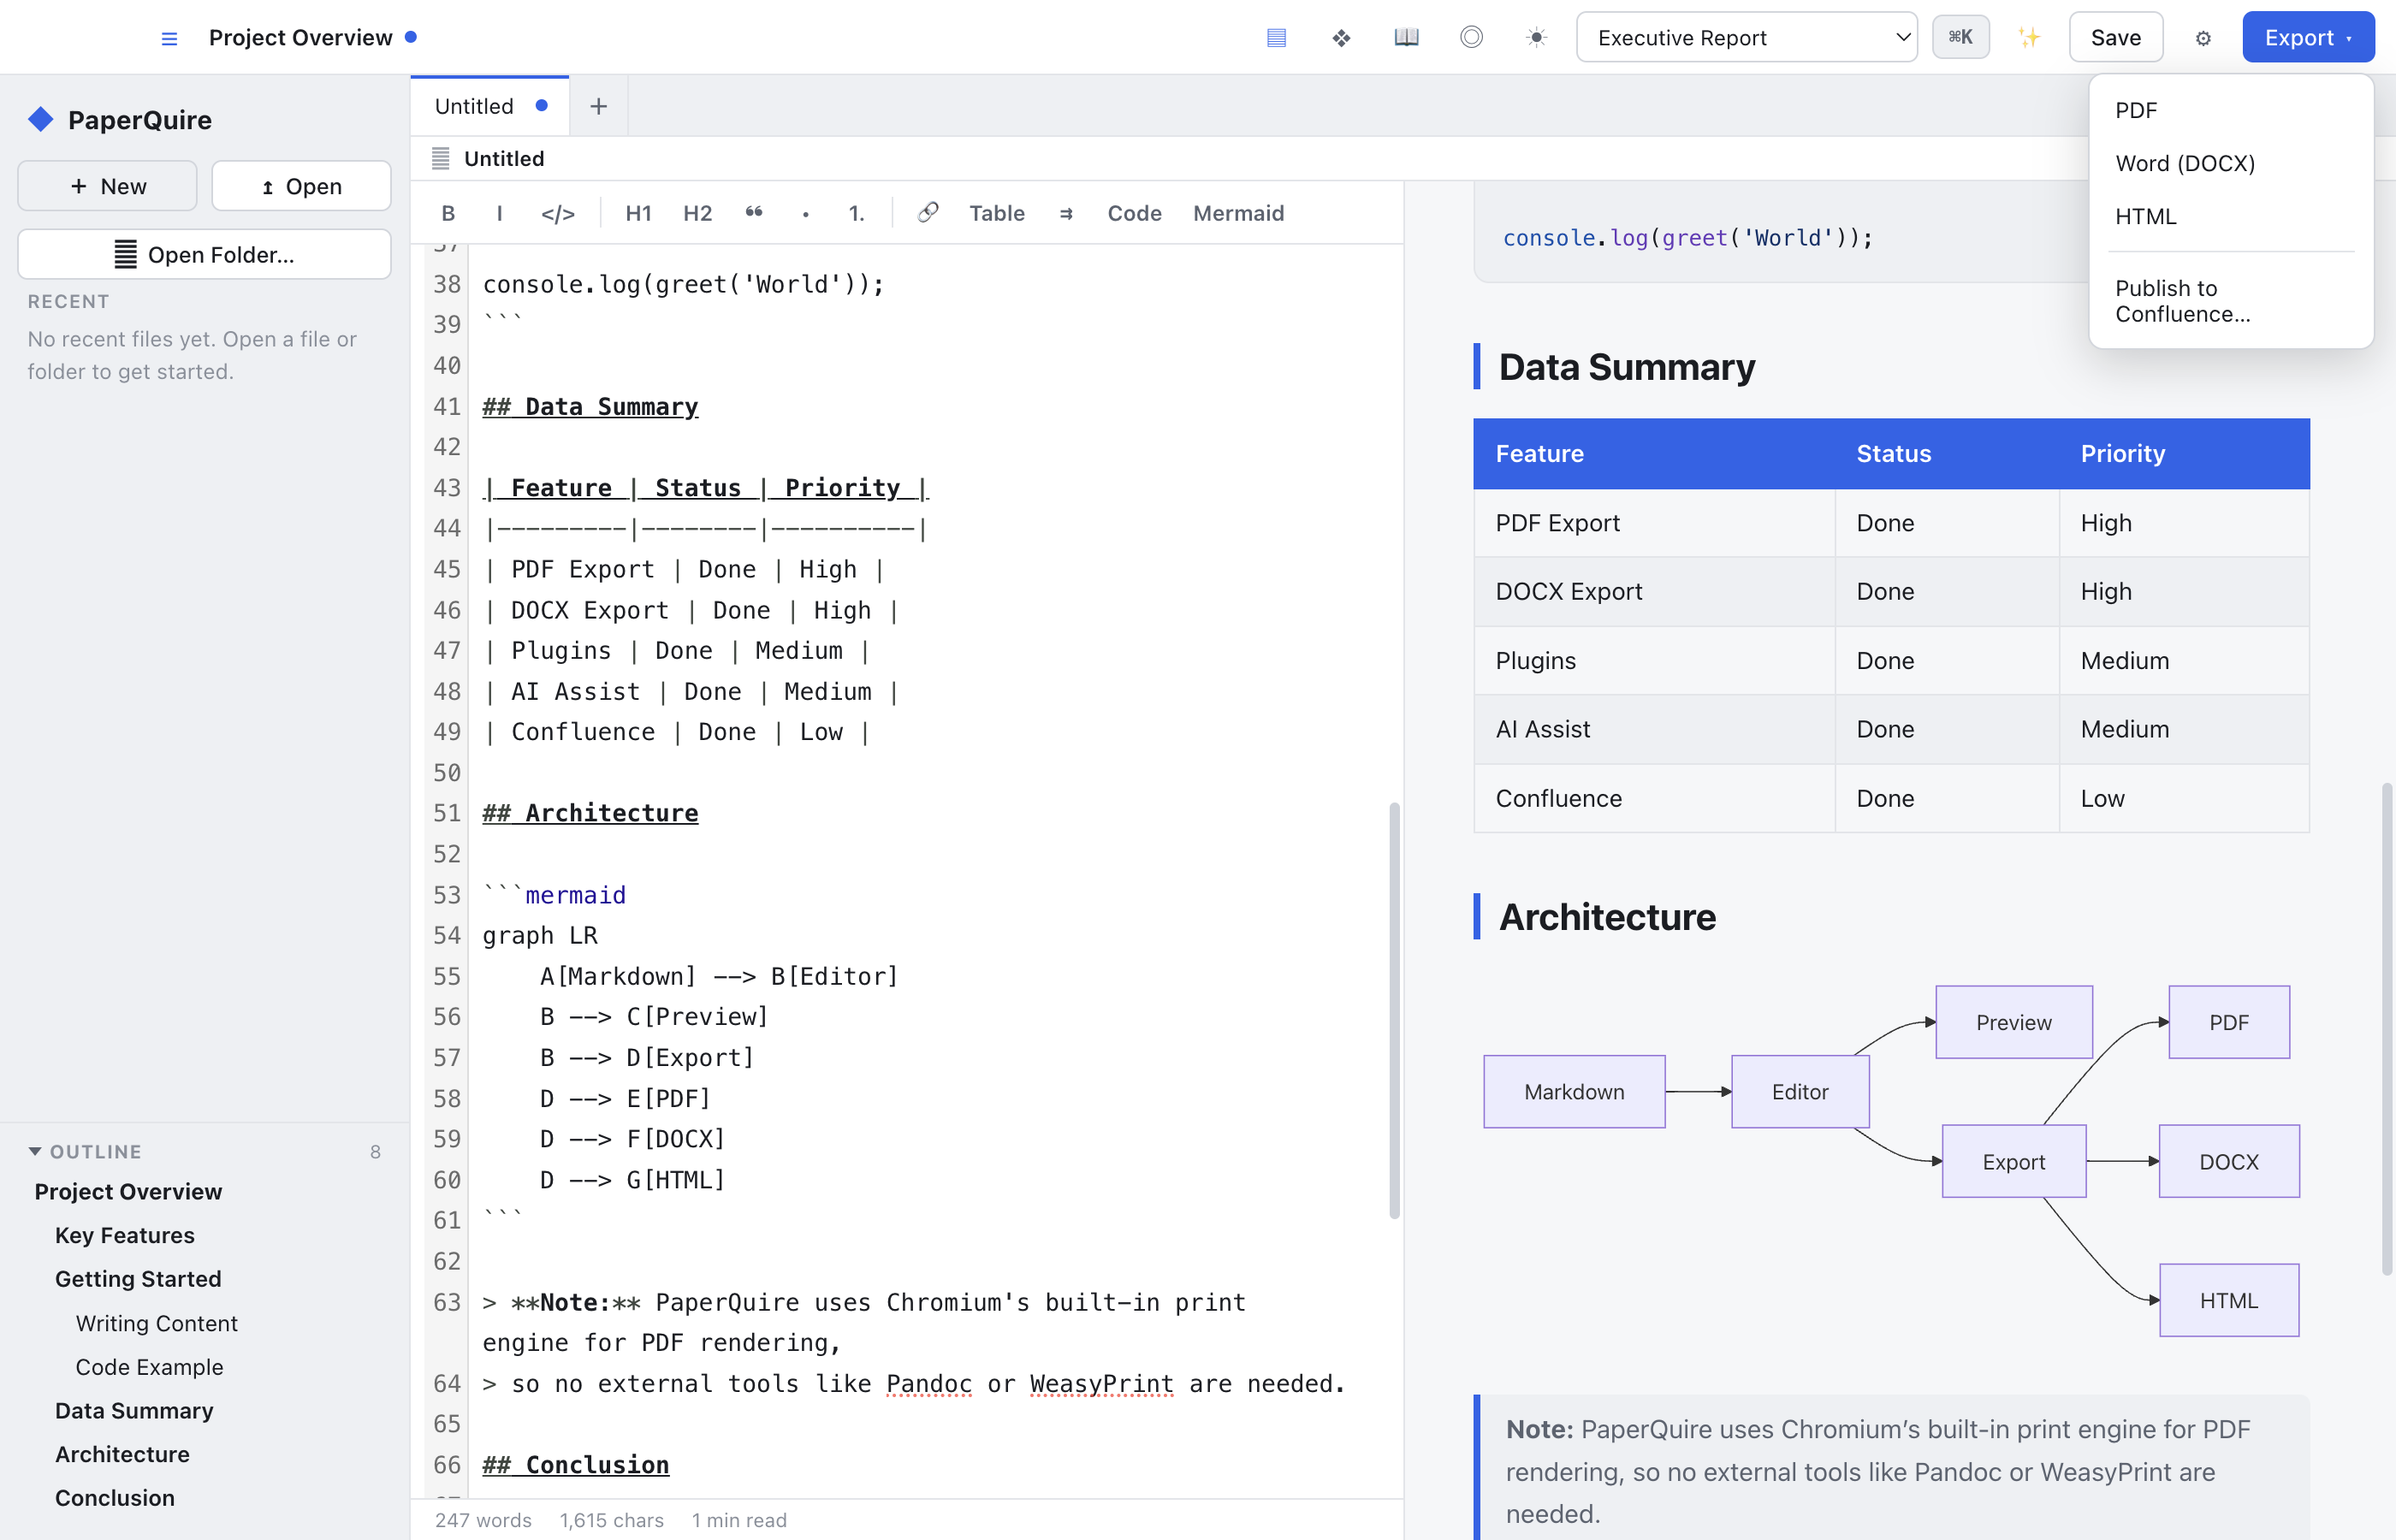Click the PaperQuire diamond logo

coord(40,120)
